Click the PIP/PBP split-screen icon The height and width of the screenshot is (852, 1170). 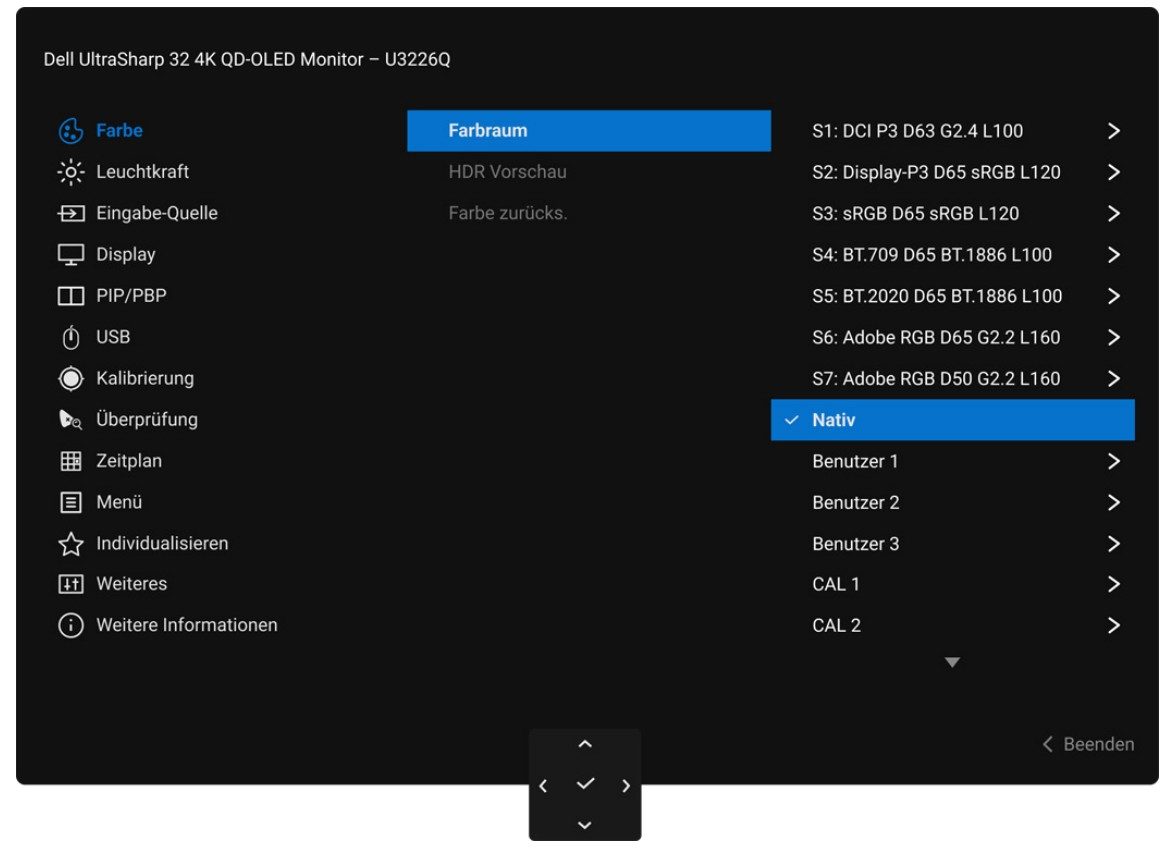point(71,296)
